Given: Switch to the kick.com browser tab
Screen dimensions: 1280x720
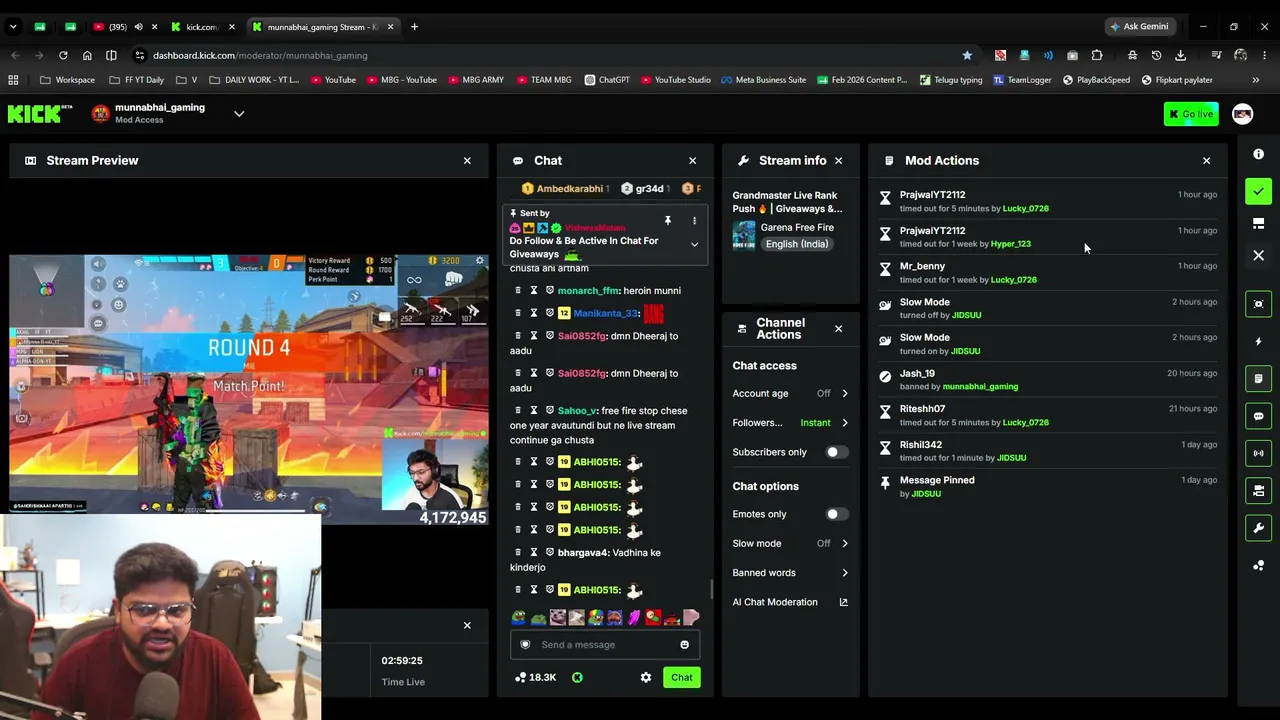Looking at the screenshot, I should click(x=201, y=27).
